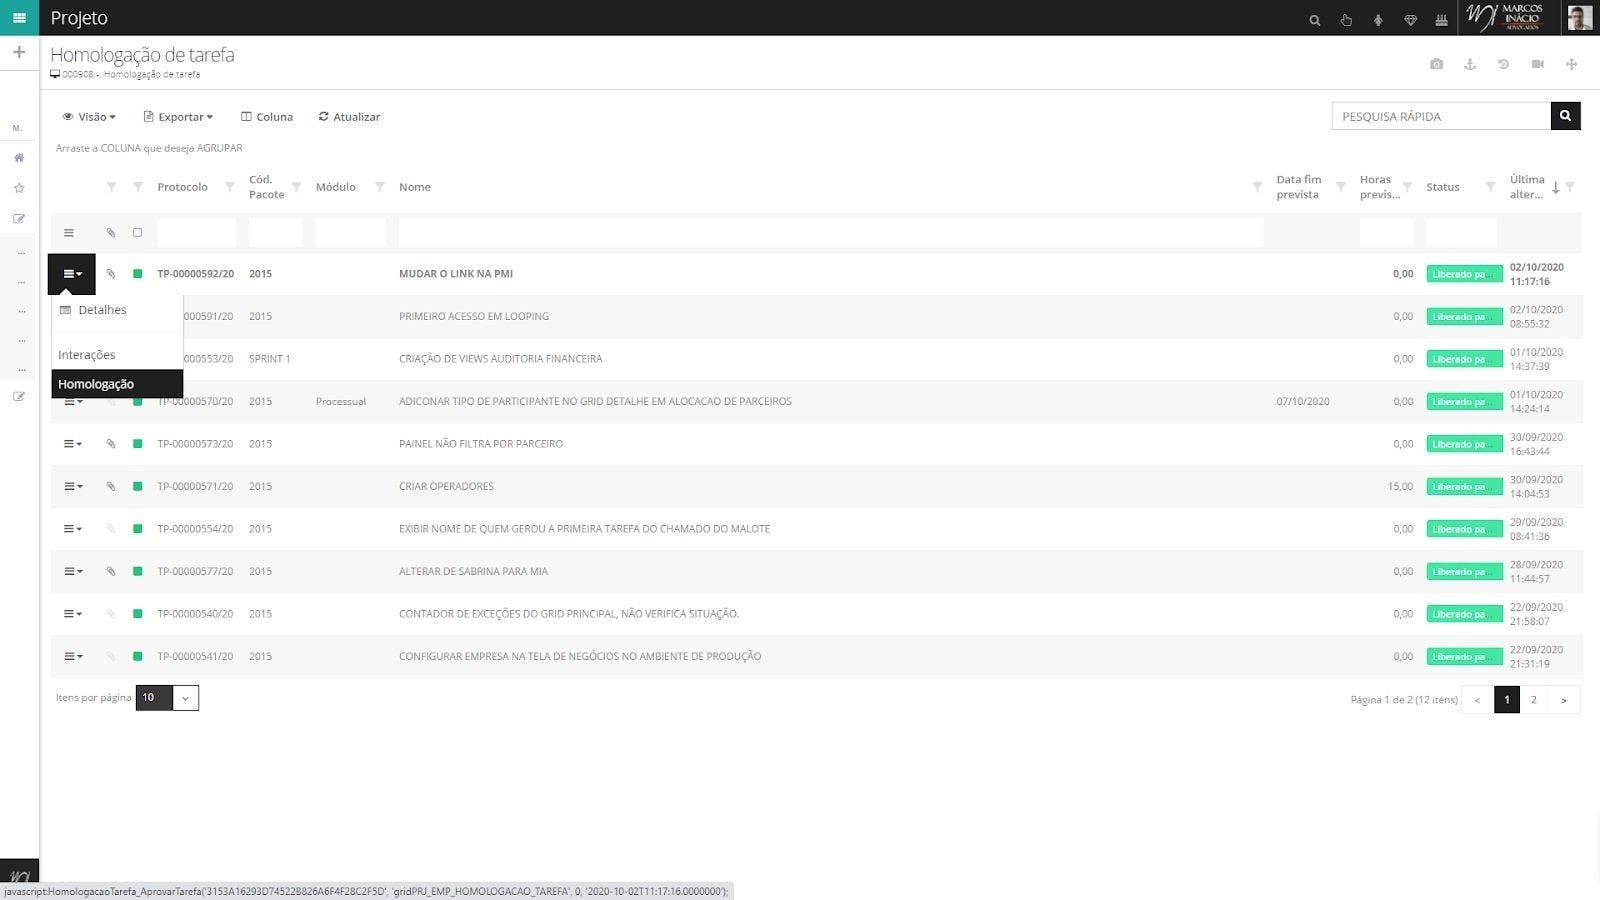Click the Pesquisa Rápida search field
This screenshot has height=900, width=1600.
[x=1441, y=116]
